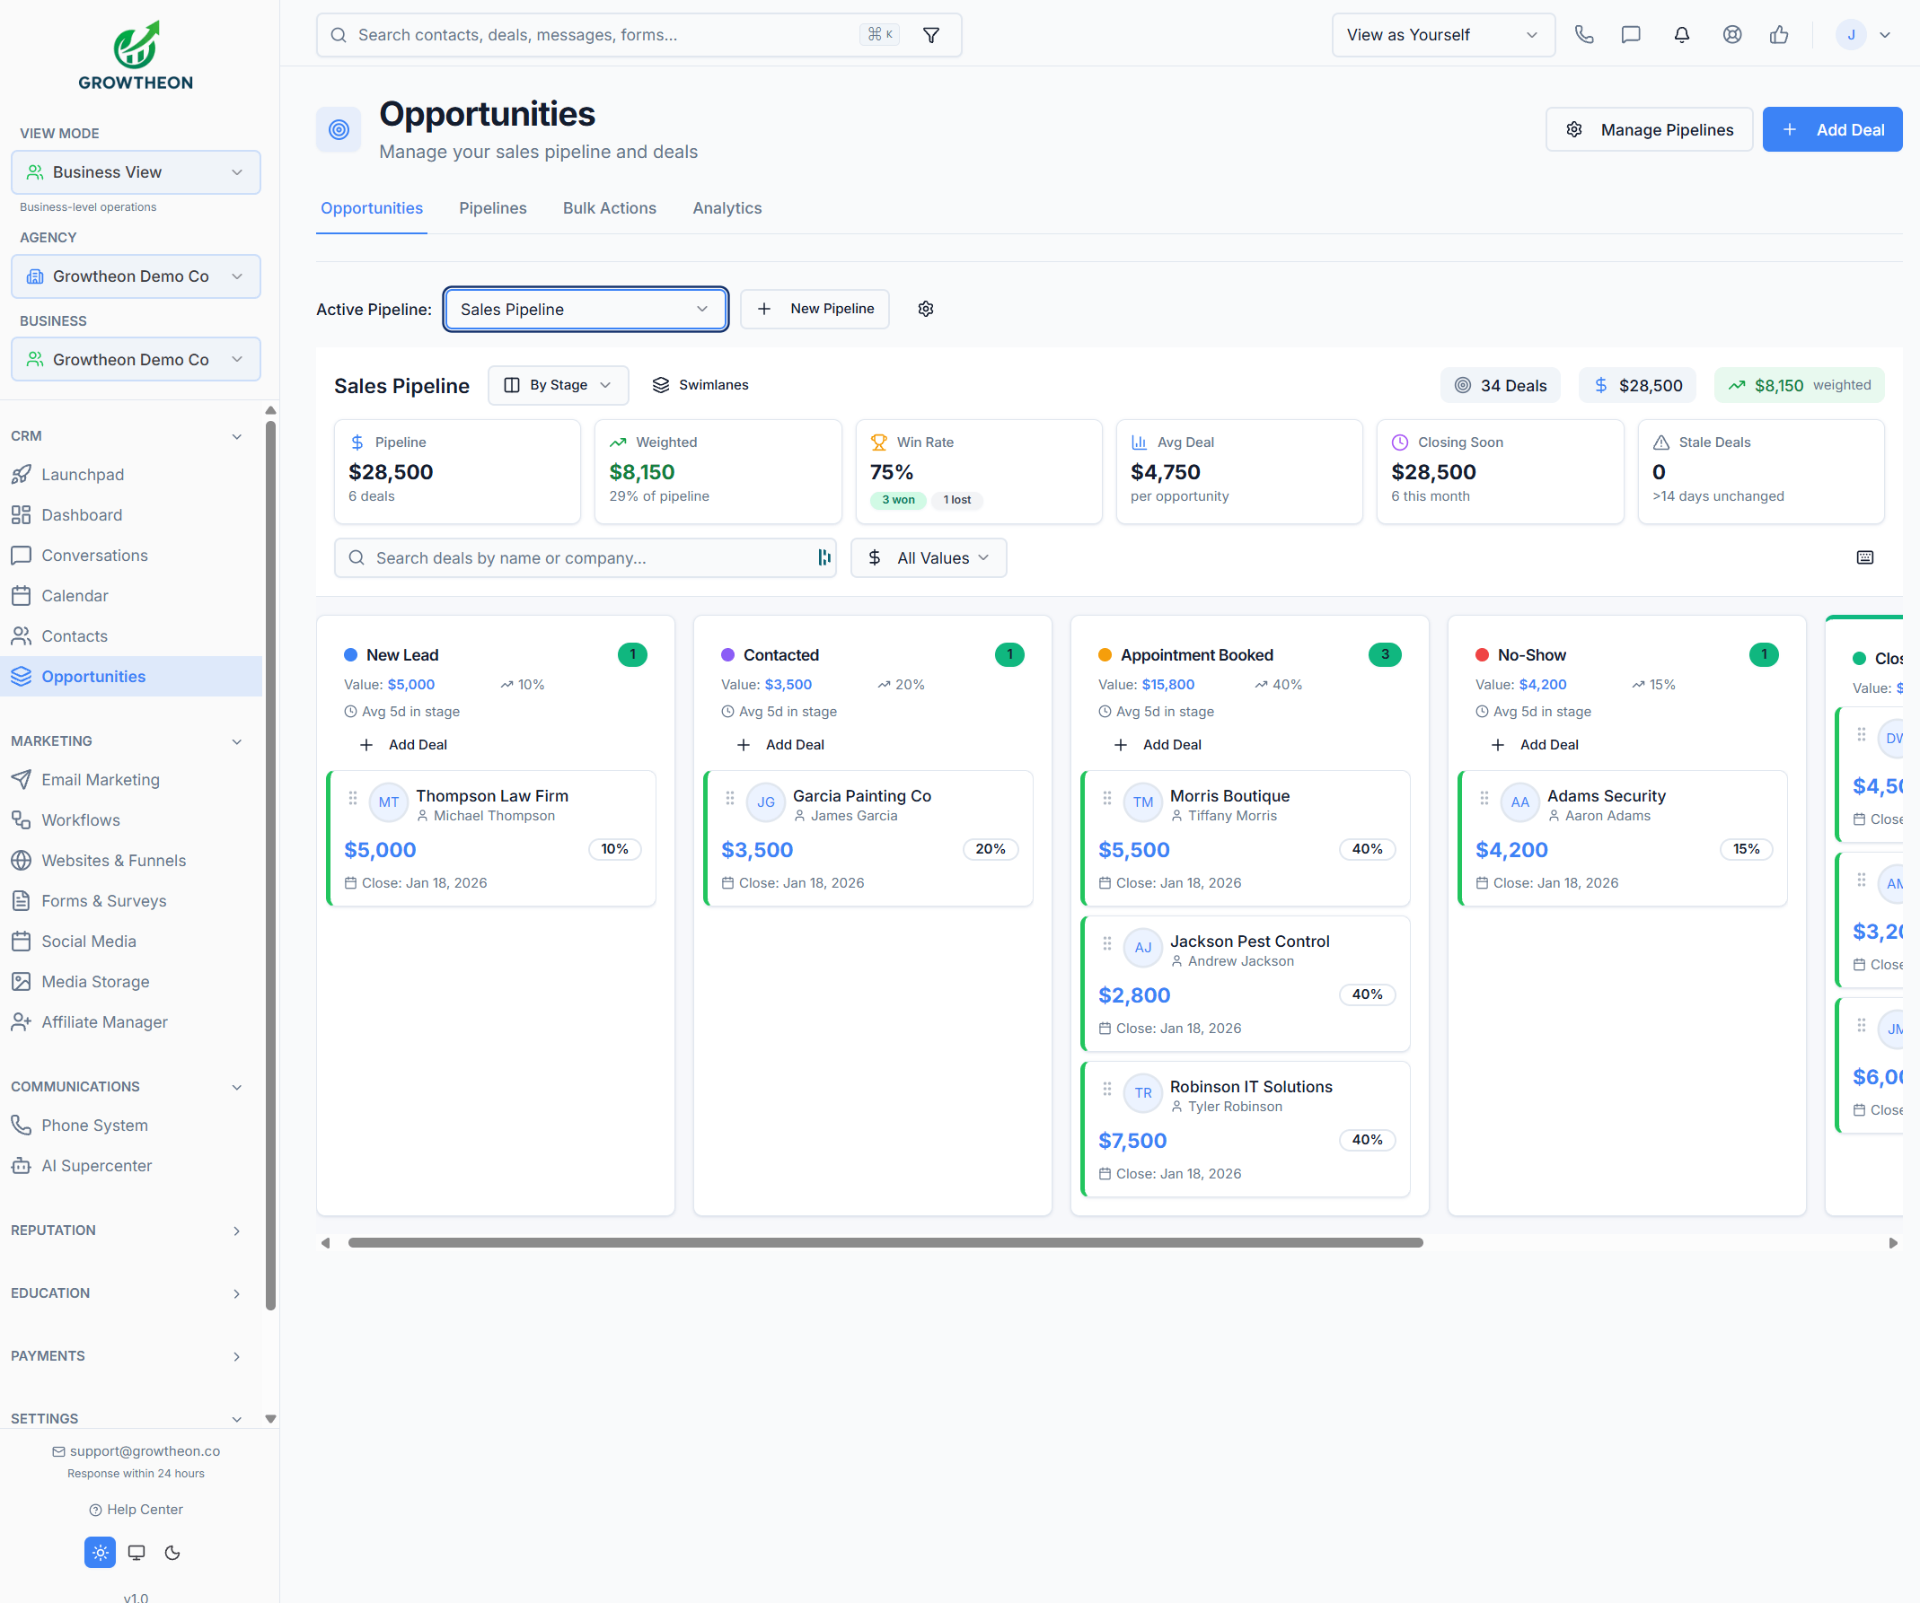Click the support lifebuoy icon
This screenshot has width=1920, height=1603.
pos(1732,35)
